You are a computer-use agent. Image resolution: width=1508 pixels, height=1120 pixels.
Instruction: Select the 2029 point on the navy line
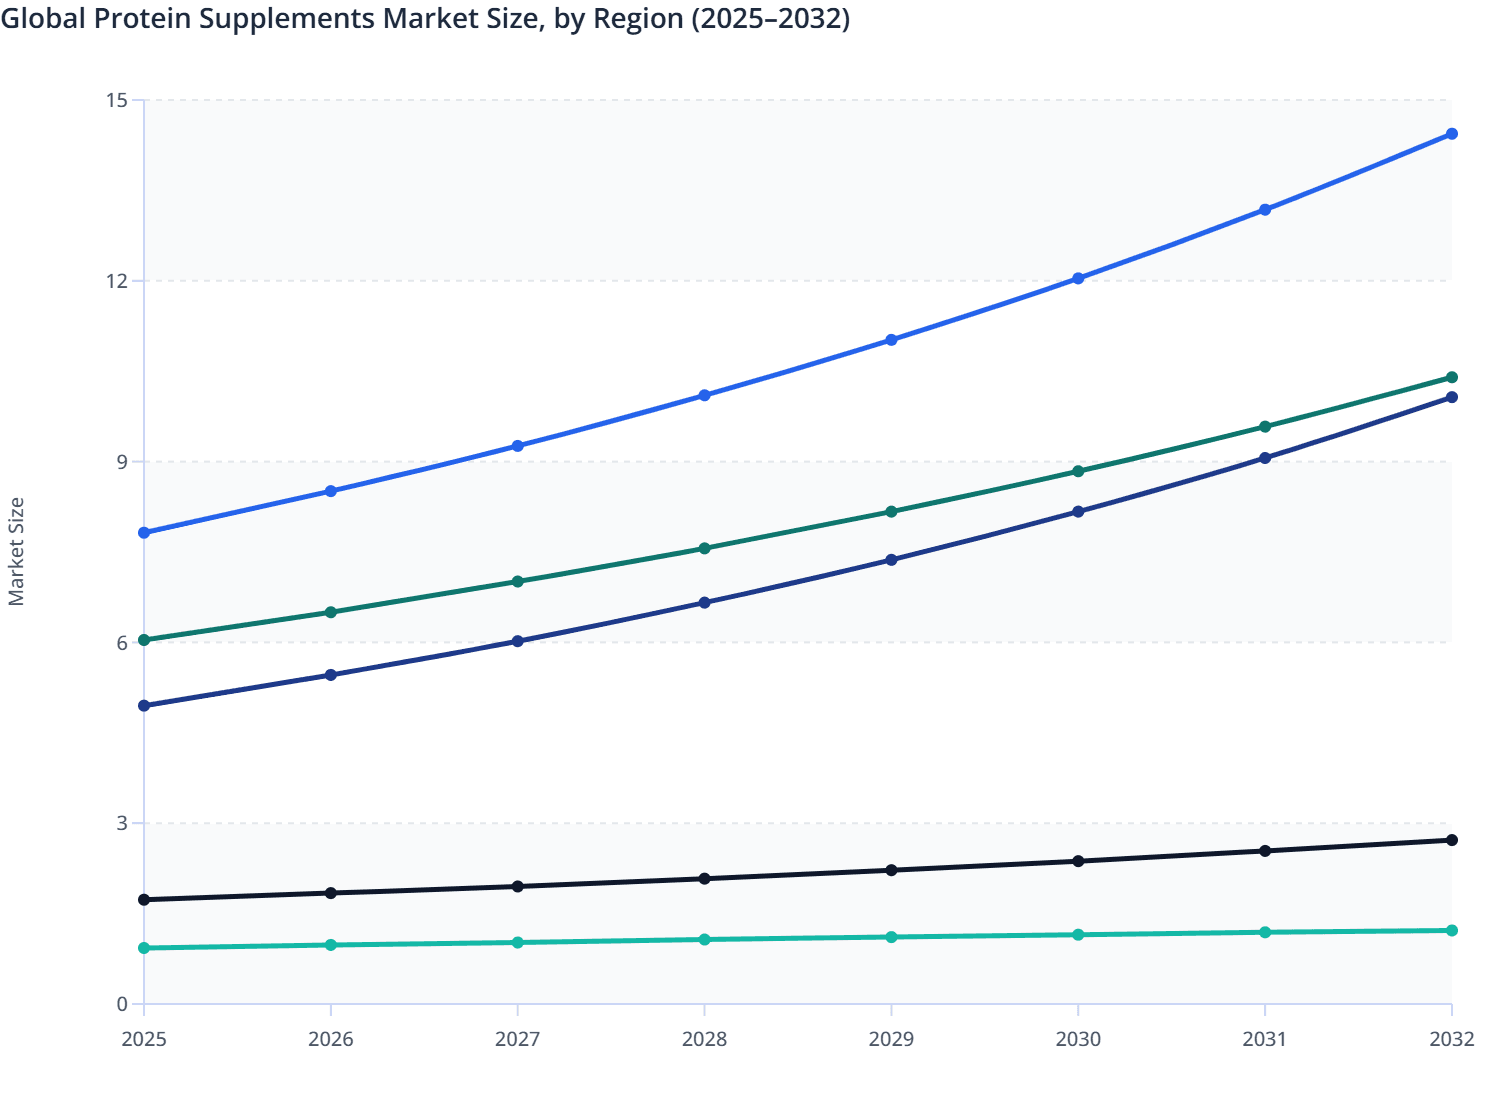click(891, 558)
